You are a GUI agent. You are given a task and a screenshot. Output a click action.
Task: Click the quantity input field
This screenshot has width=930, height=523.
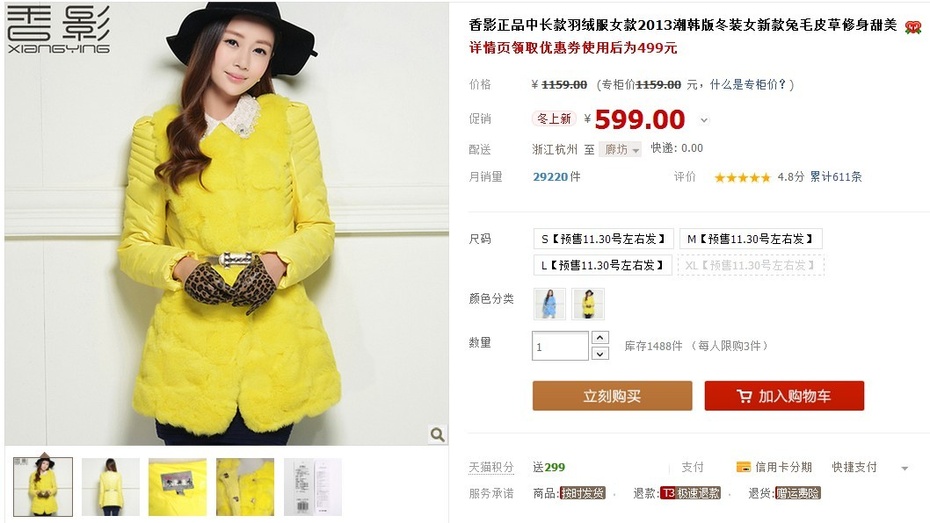click(x=560, y=346)
